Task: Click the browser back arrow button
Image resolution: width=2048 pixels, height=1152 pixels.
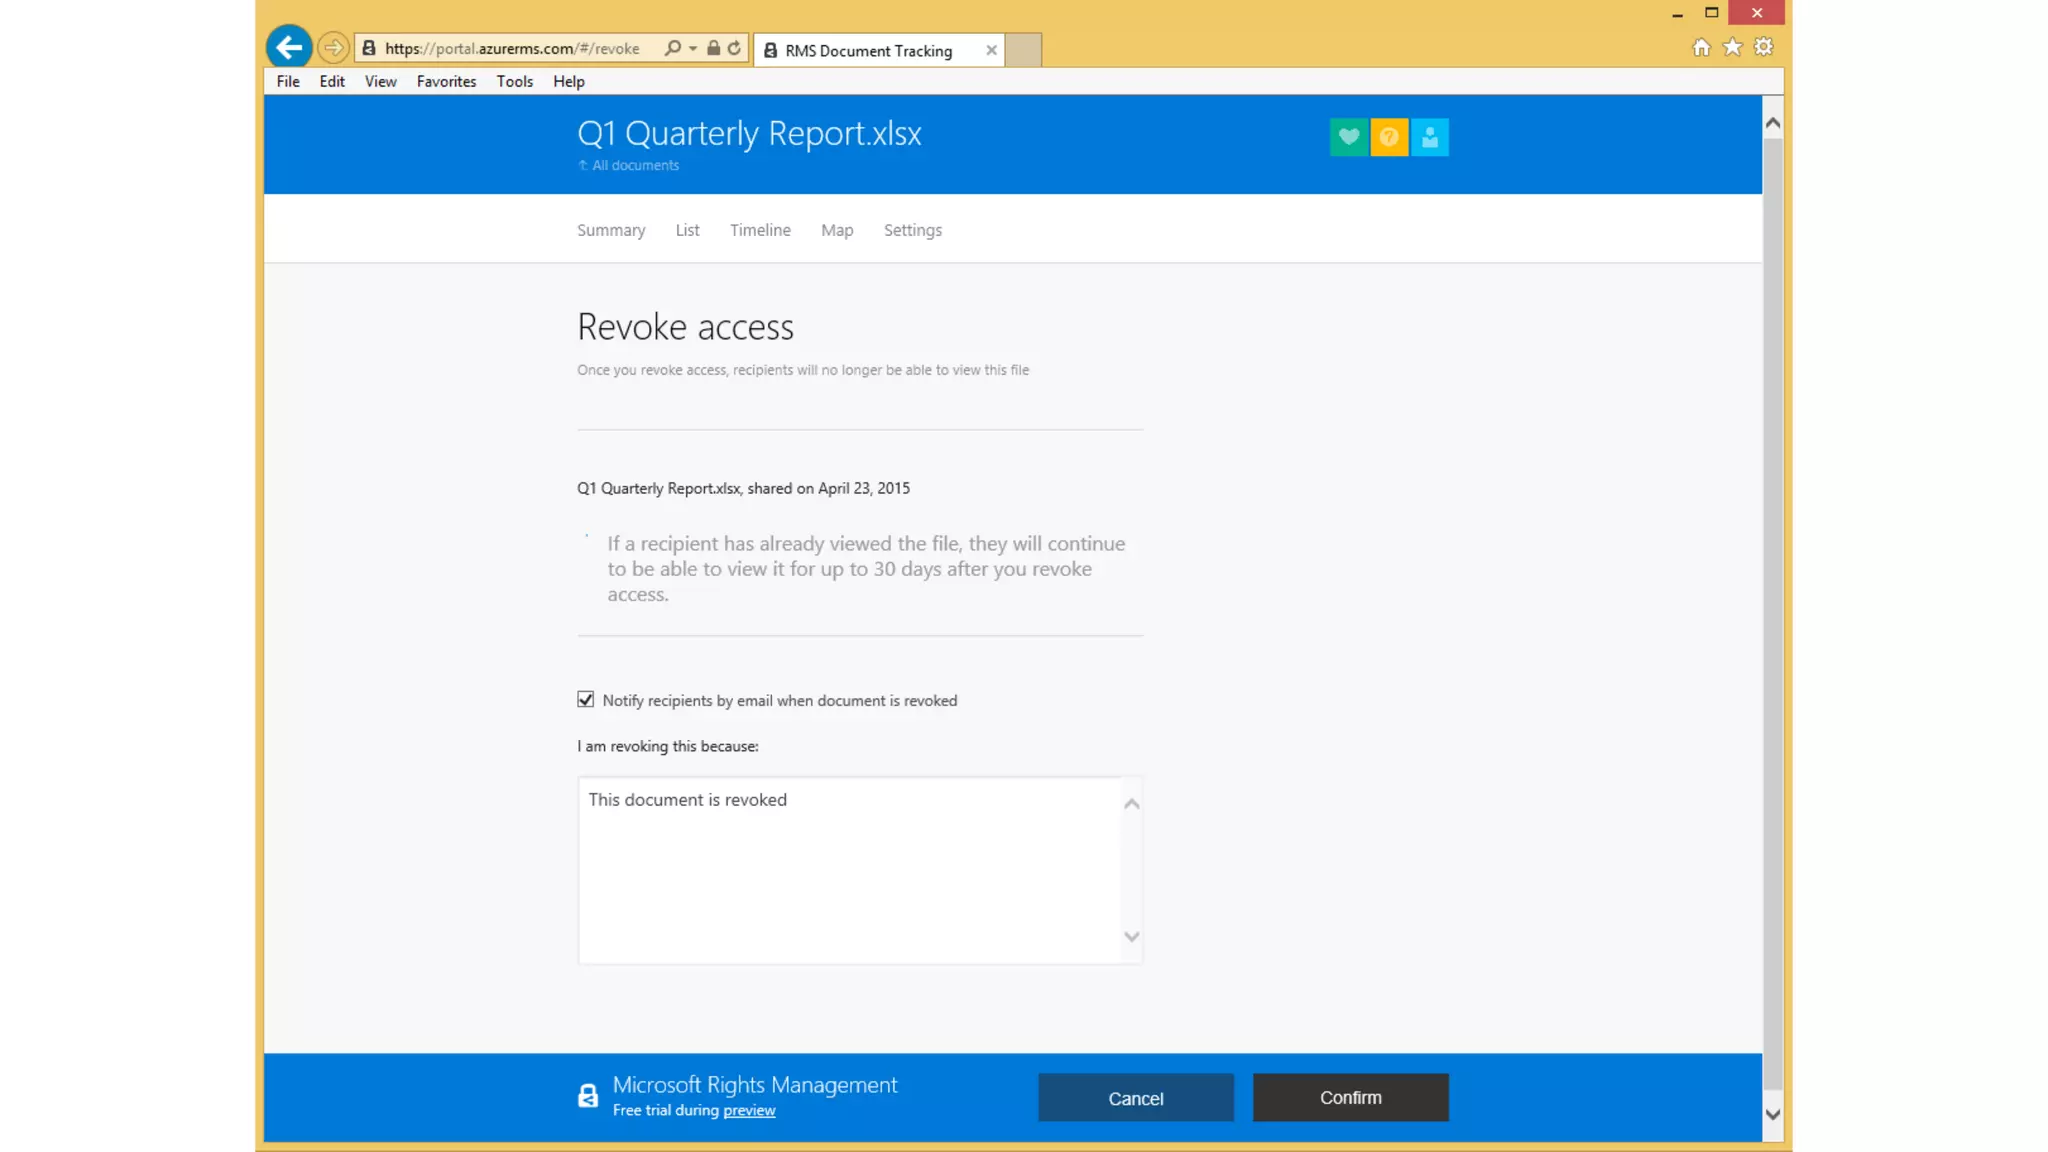Action: pos(289,47)
